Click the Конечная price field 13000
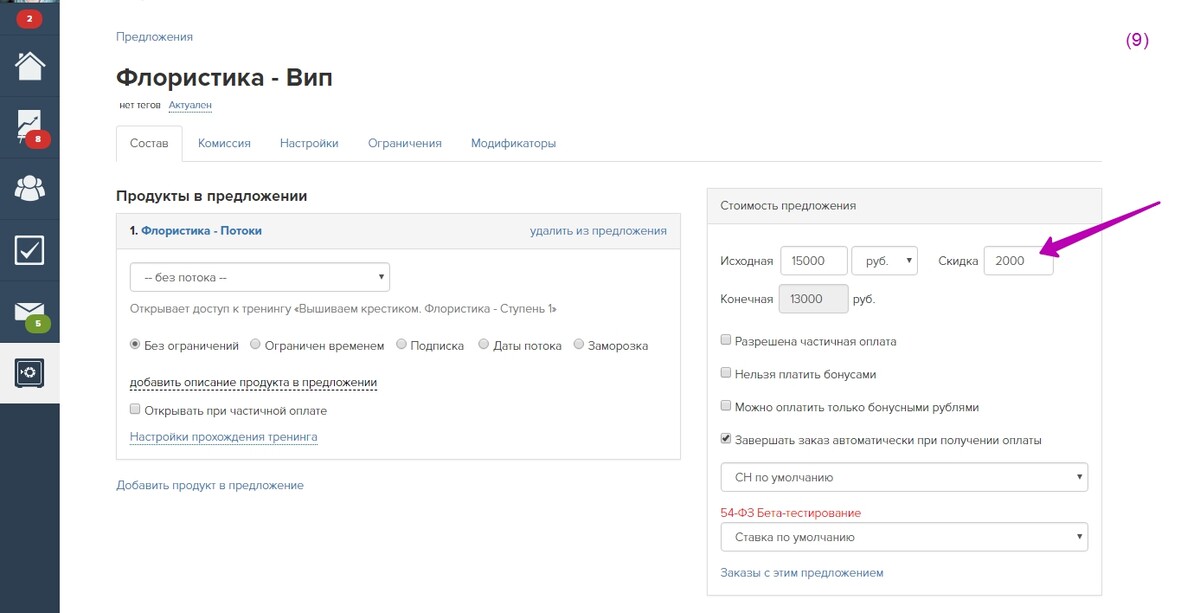 tap(814, 299)
